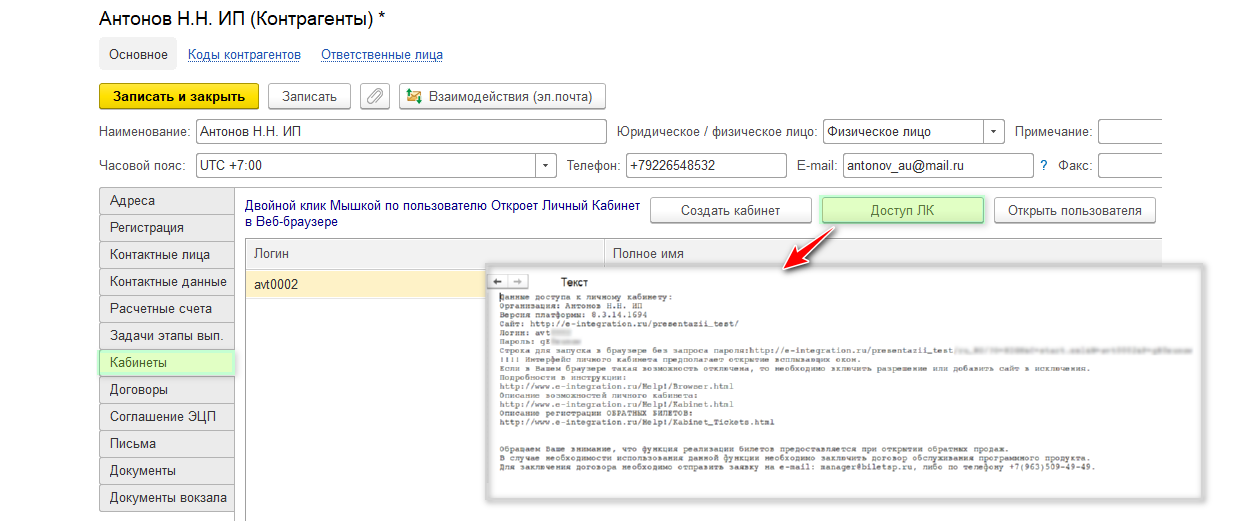Click the Записать и закрыть button
This screenshot has height=521, width=1259.
coord(179,96)
